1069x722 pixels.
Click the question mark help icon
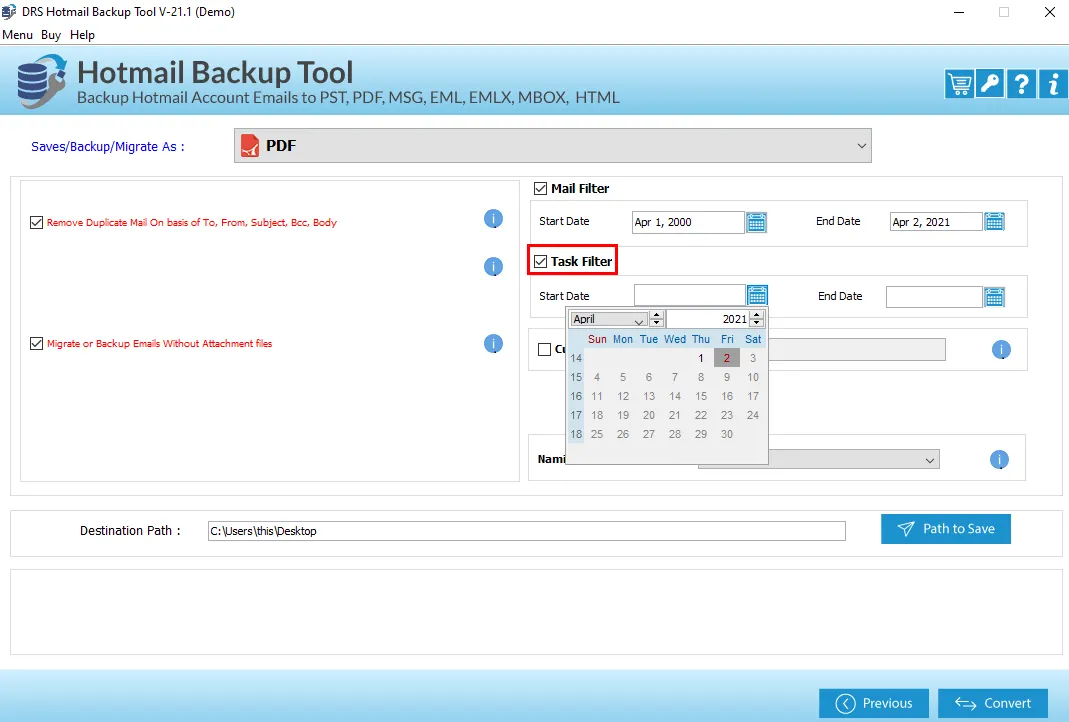click(x=1021, y=85)
